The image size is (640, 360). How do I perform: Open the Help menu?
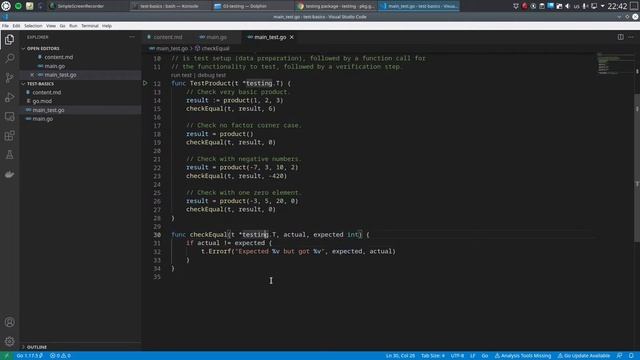pyautogui.click(x=107, y=26)
